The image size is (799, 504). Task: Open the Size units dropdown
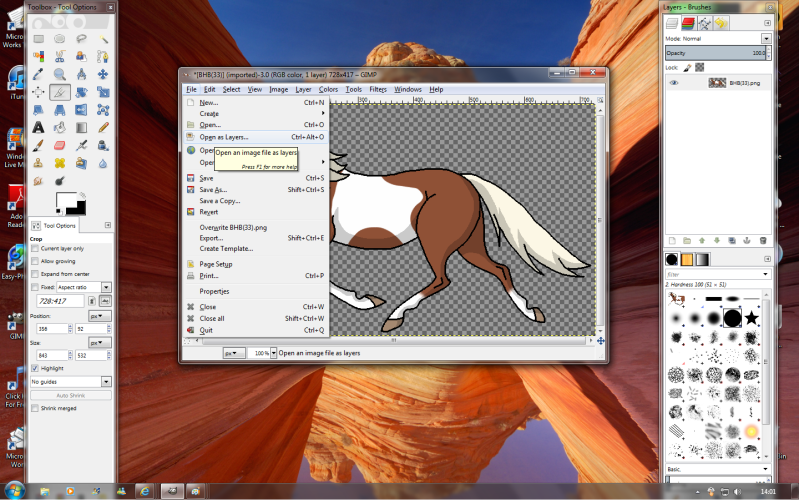99,343
